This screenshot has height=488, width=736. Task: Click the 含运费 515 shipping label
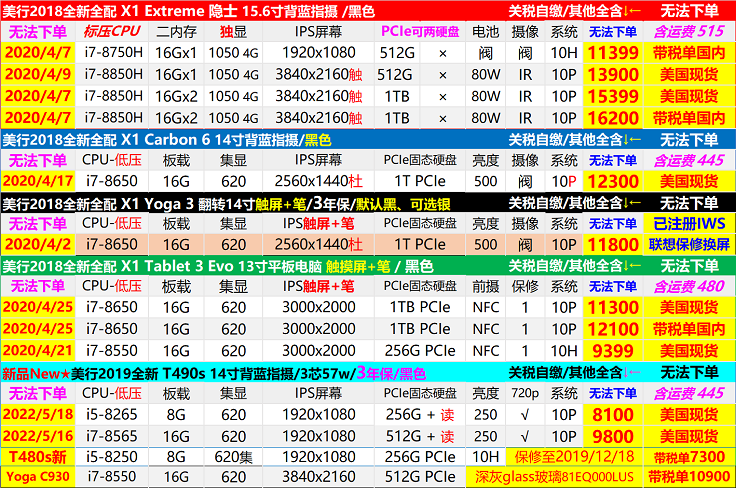[x=688, y=32]
